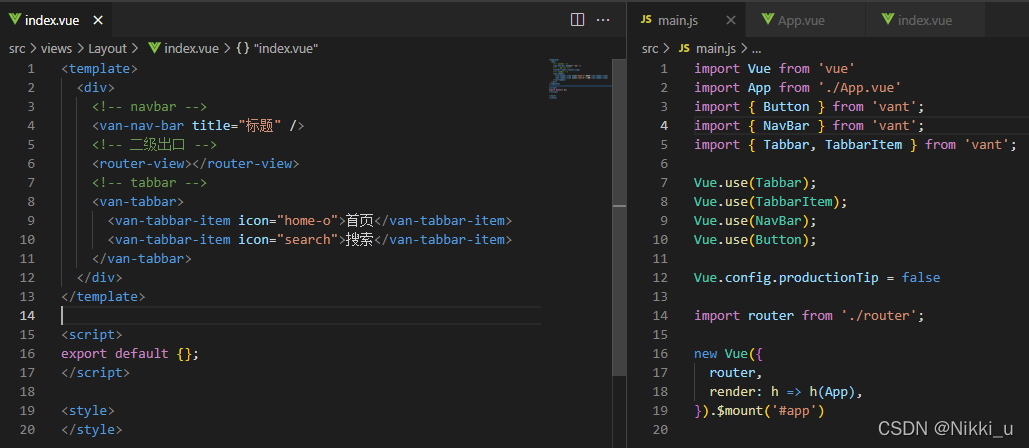
Task: Click 'Vue.use(Tabbar);' in main.js
Action: coord(755,182)
